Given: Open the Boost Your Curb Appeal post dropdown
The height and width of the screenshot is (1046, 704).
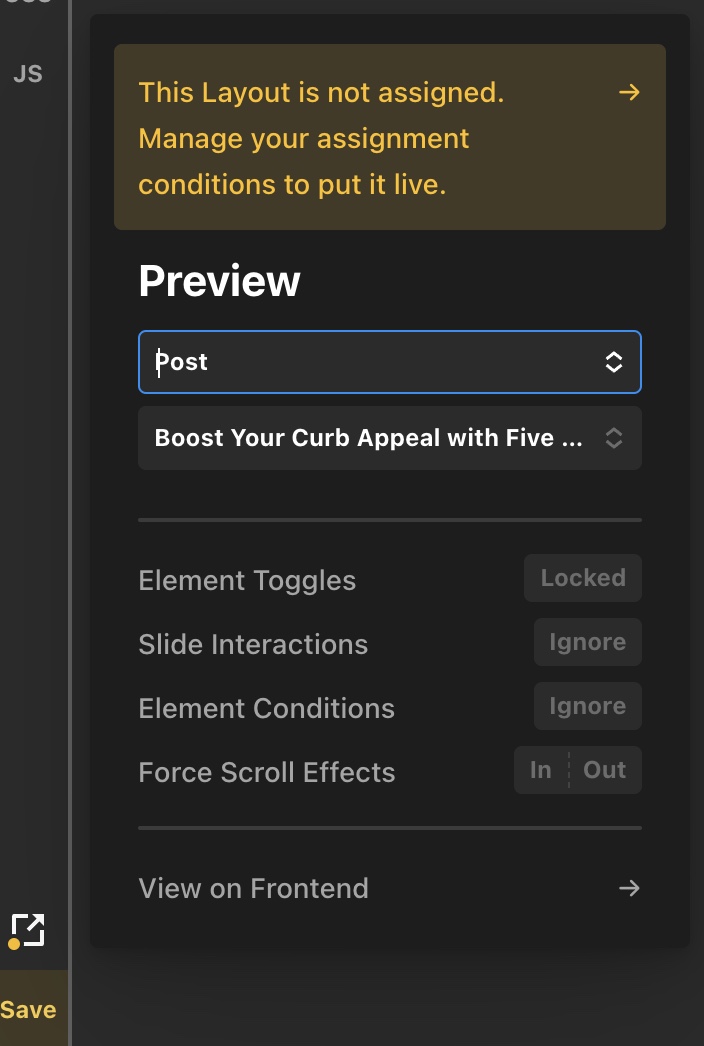Looking at the screenshot, I should pyautogui.click(x=390, y=438).
